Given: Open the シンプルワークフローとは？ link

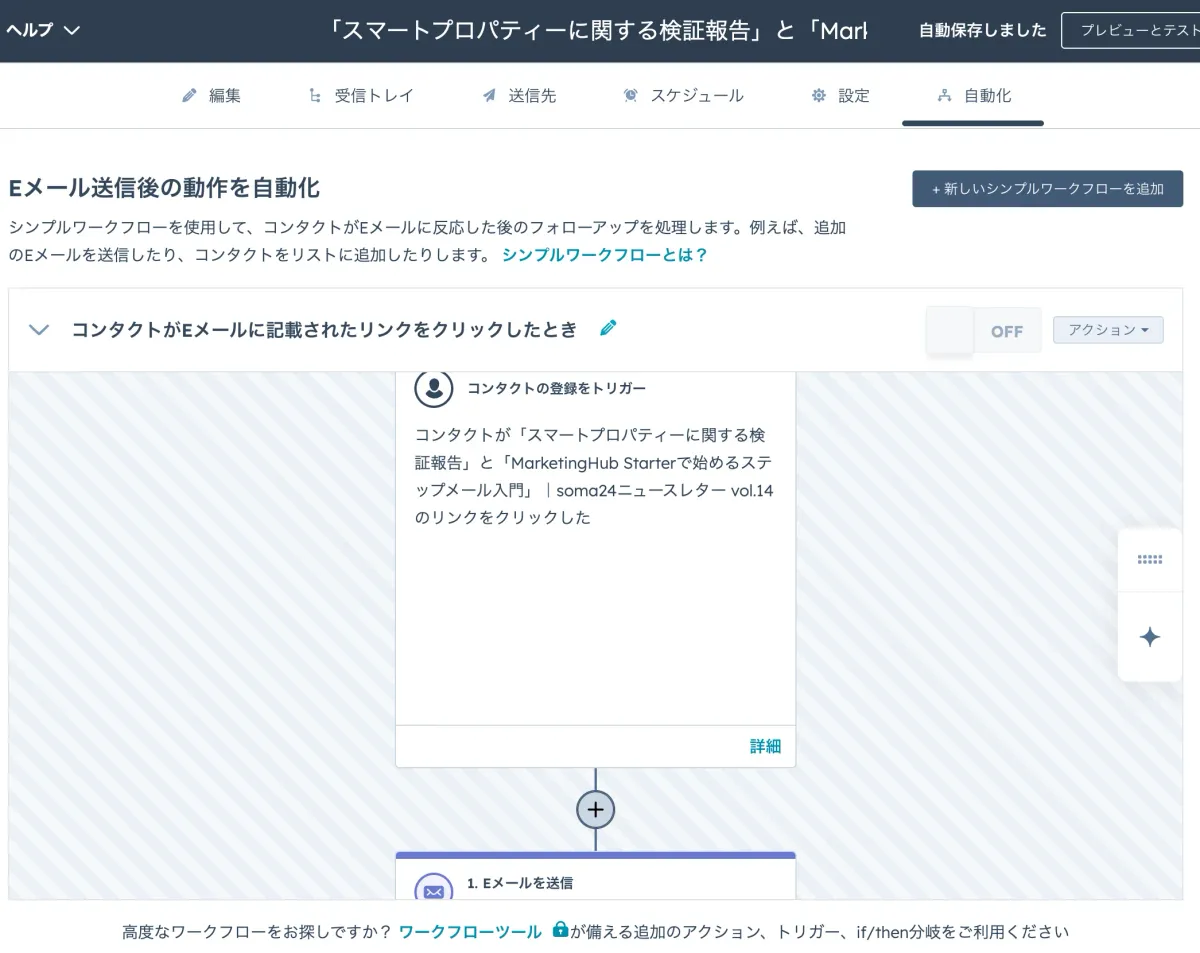Looking at the screenshot, I should pos(605,255).
